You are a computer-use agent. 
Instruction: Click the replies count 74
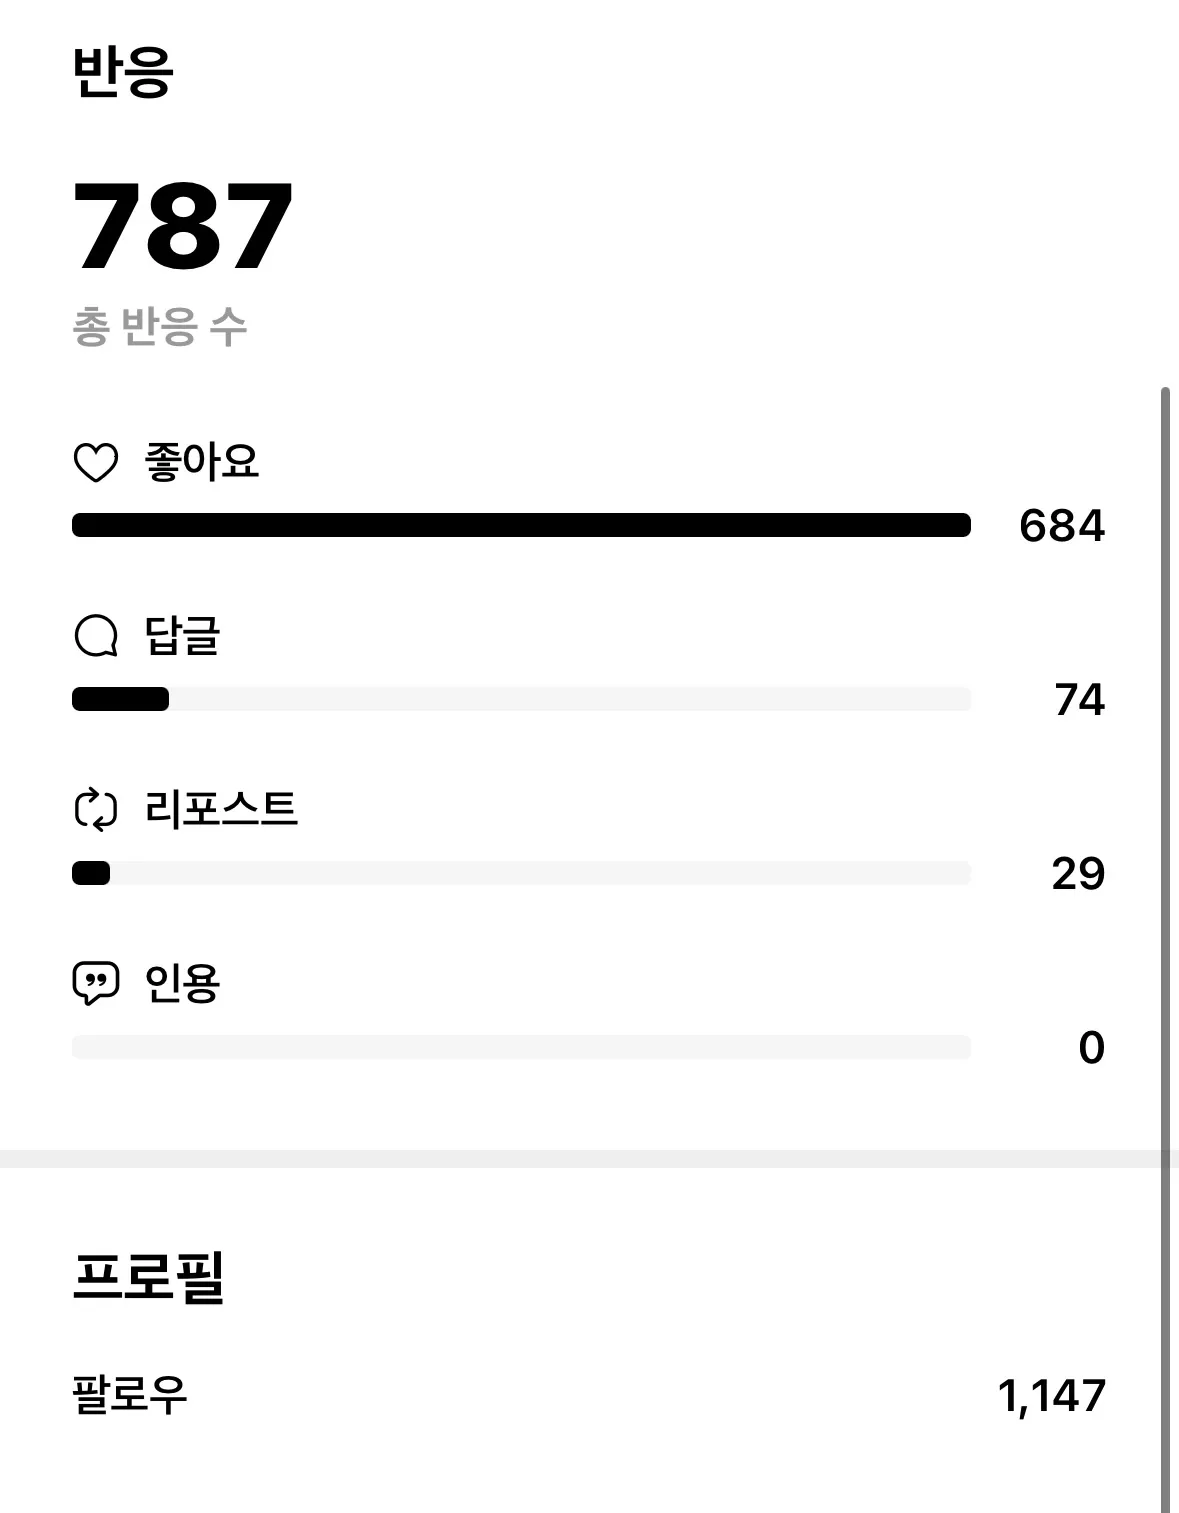click(1079, 700)
